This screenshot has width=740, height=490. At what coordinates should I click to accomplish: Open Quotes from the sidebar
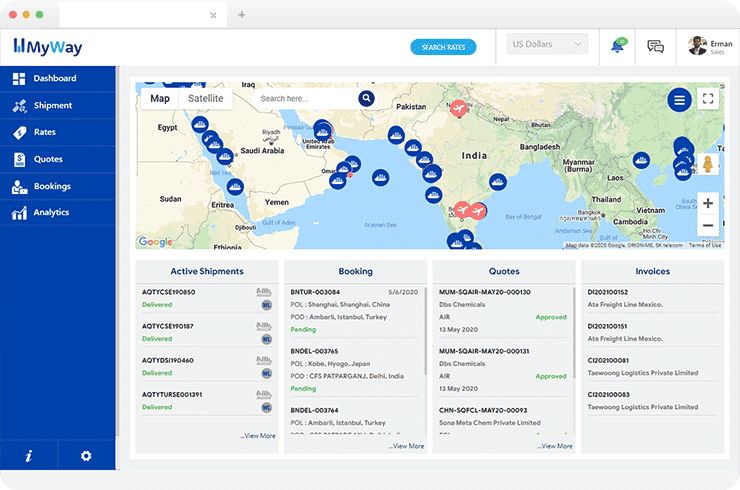point(58,159)
